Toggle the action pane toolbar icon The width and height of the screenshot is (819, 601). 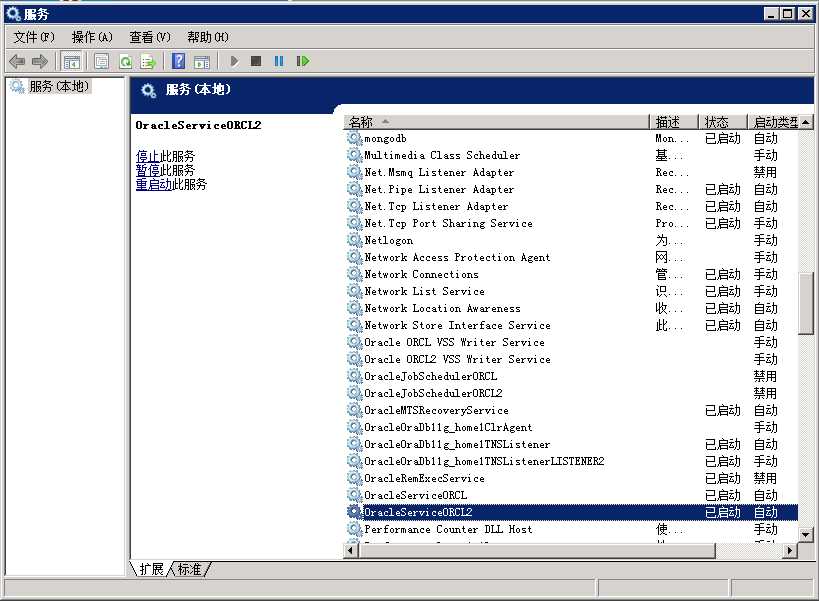(202, 62)
